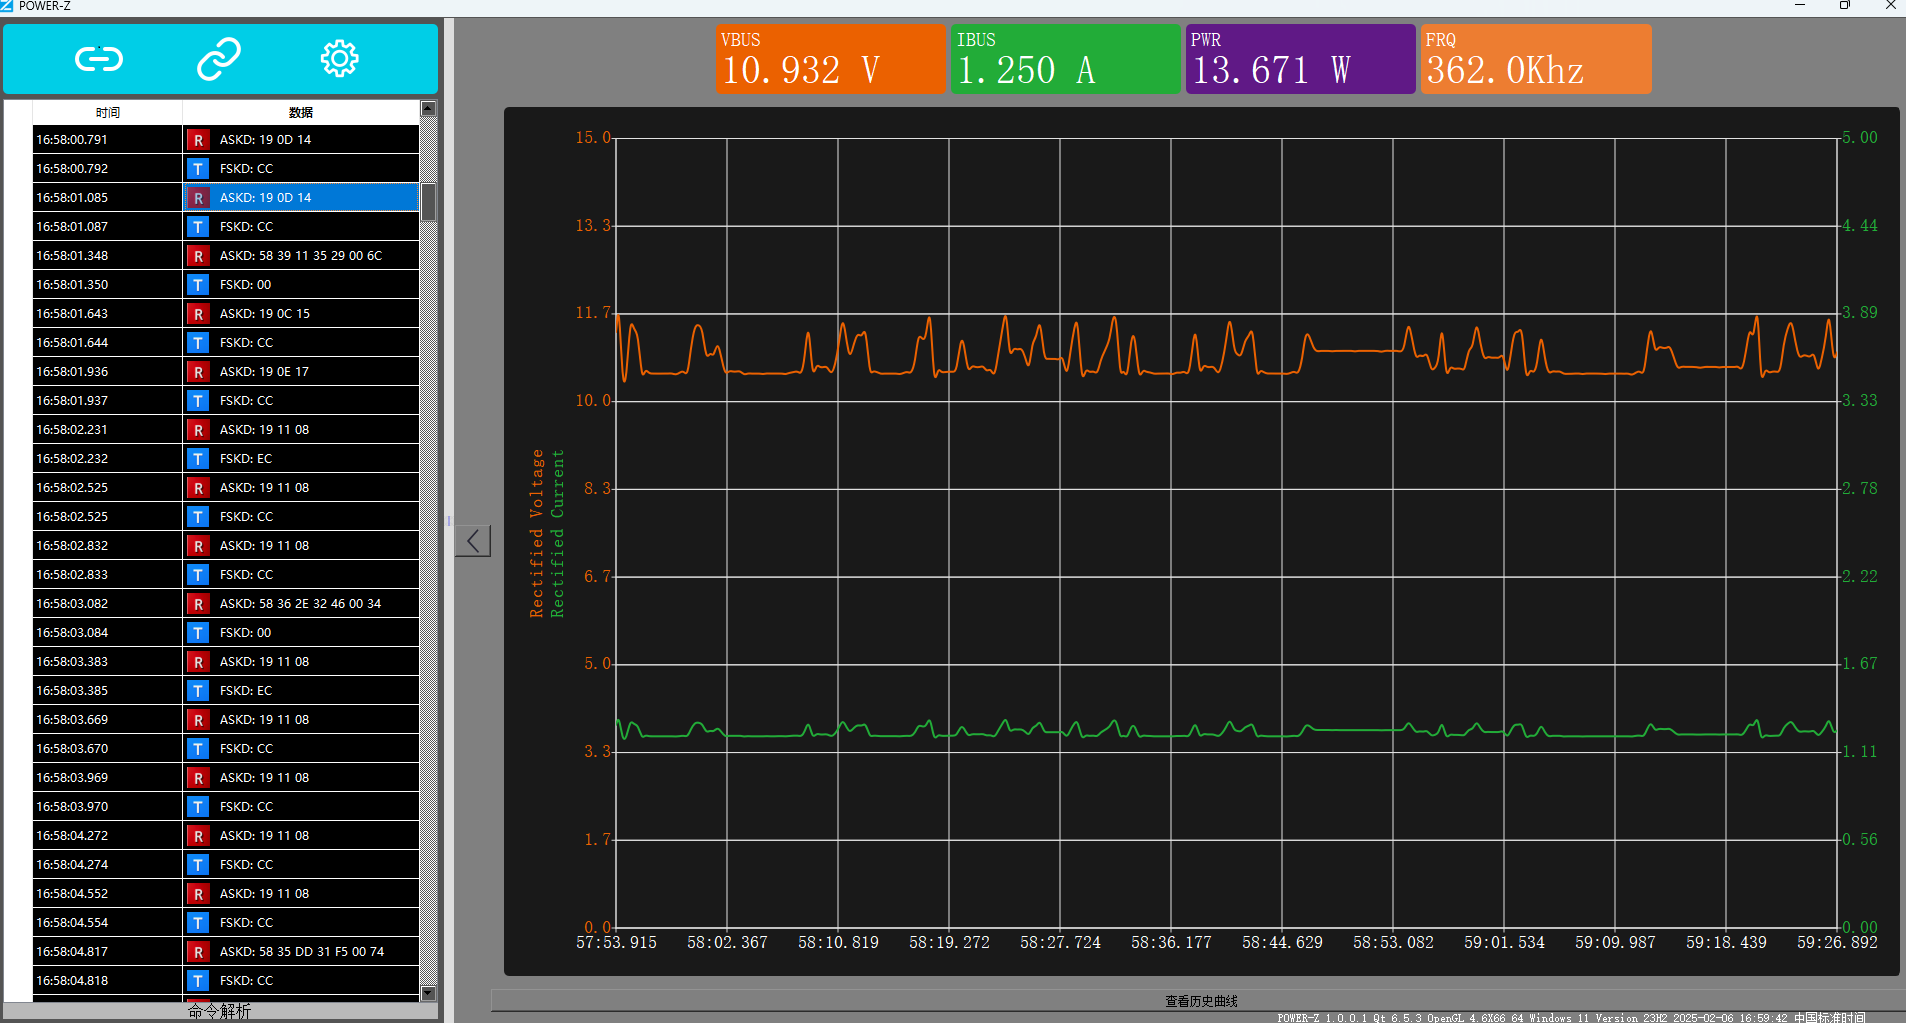Click the 命令解析 button at the bottom
The width and height of the screenshot is (1906, 1023).
[220, 1011]
